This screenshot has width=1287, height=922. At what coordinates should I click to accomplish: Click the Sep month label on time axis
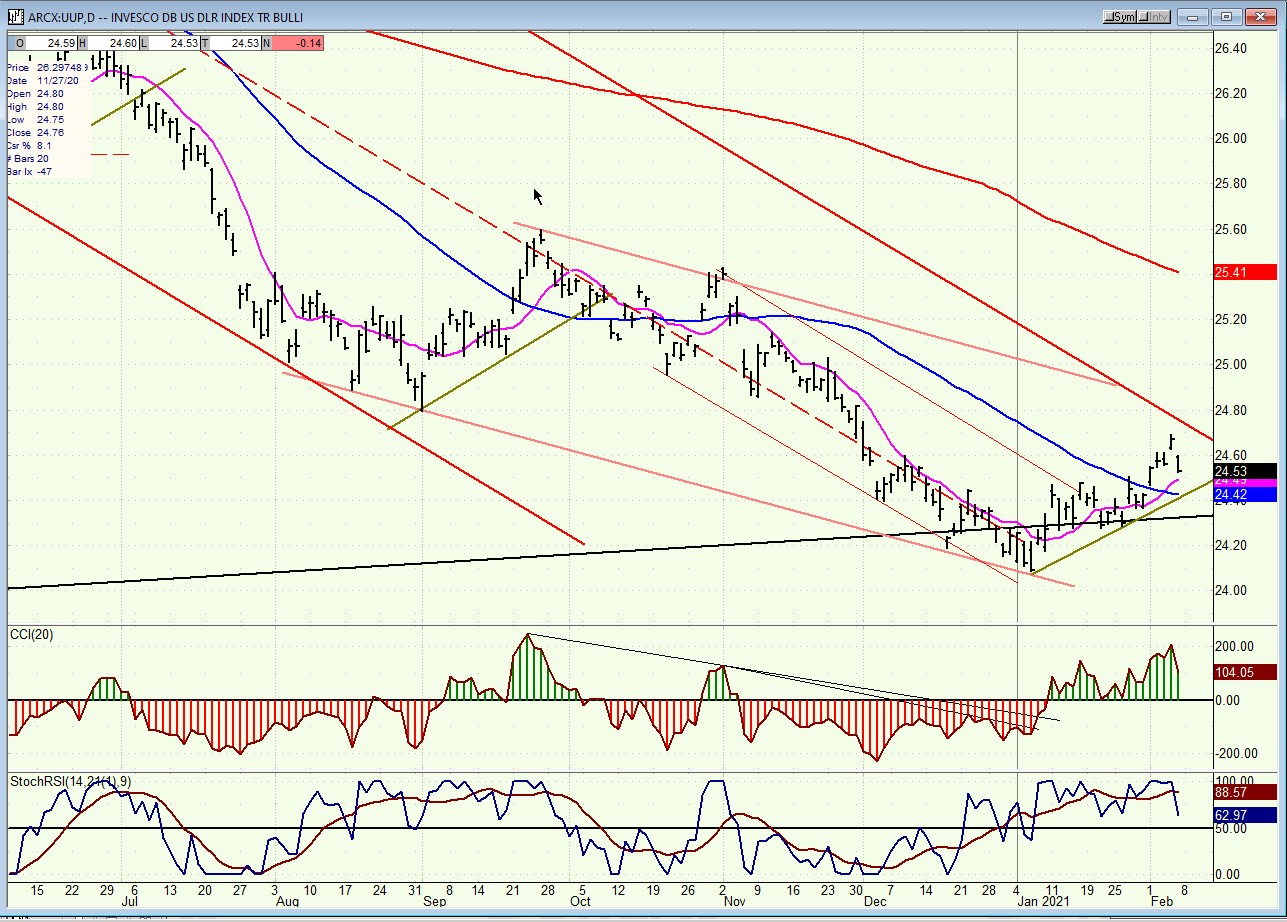pos(435,901)
